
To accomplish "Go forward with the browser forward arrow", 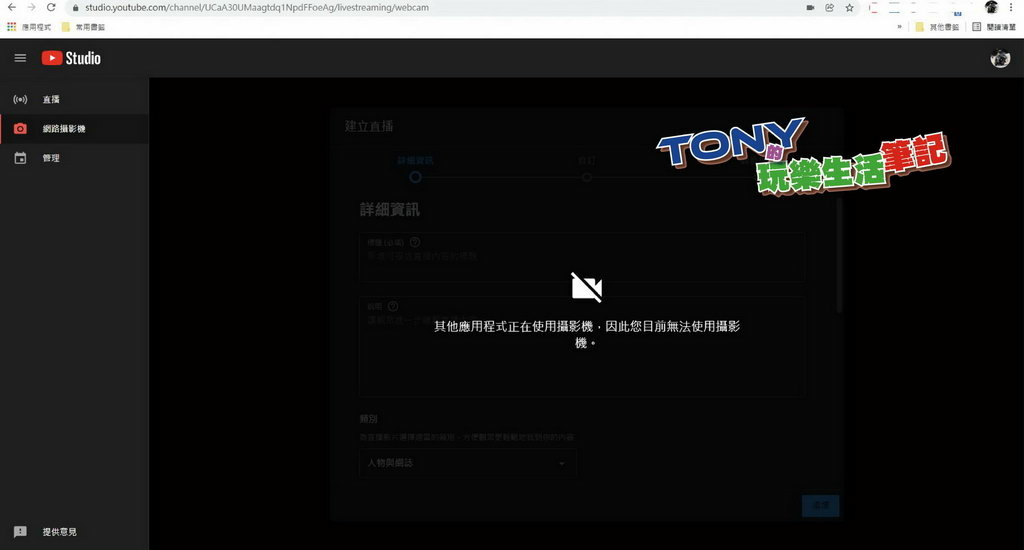I will (31, 7).
